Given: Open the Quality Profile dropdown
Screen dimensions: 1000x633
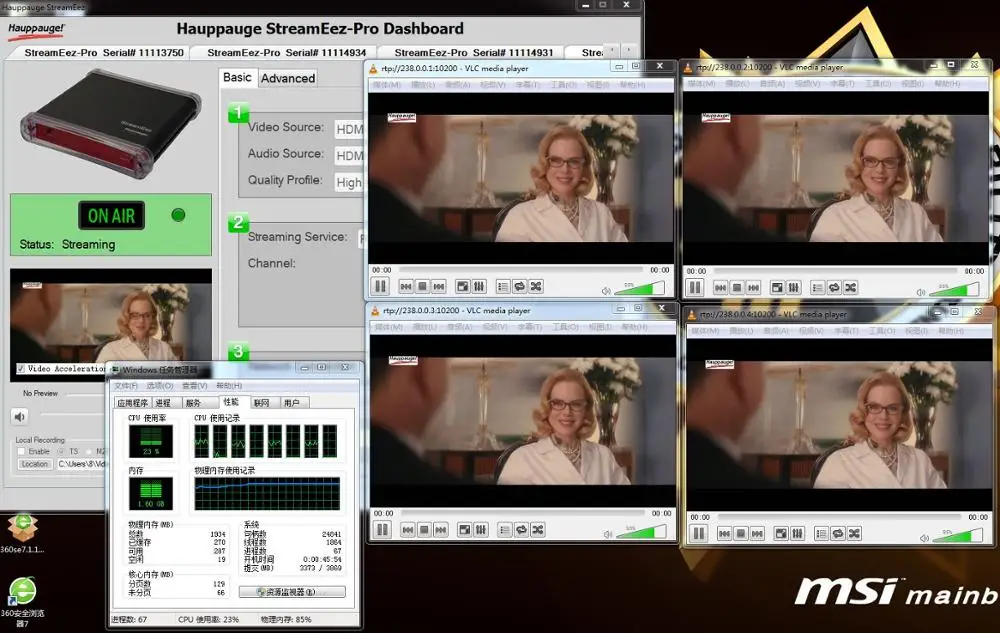Looking at the screenshot, I should (x=349, y=182).
